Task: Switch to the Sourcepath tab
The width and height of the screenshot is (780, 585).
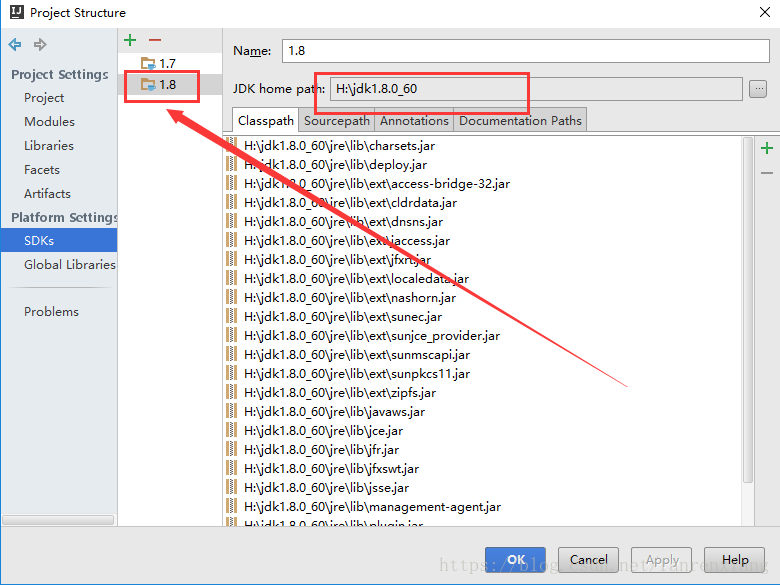Action: coord(337,121)
